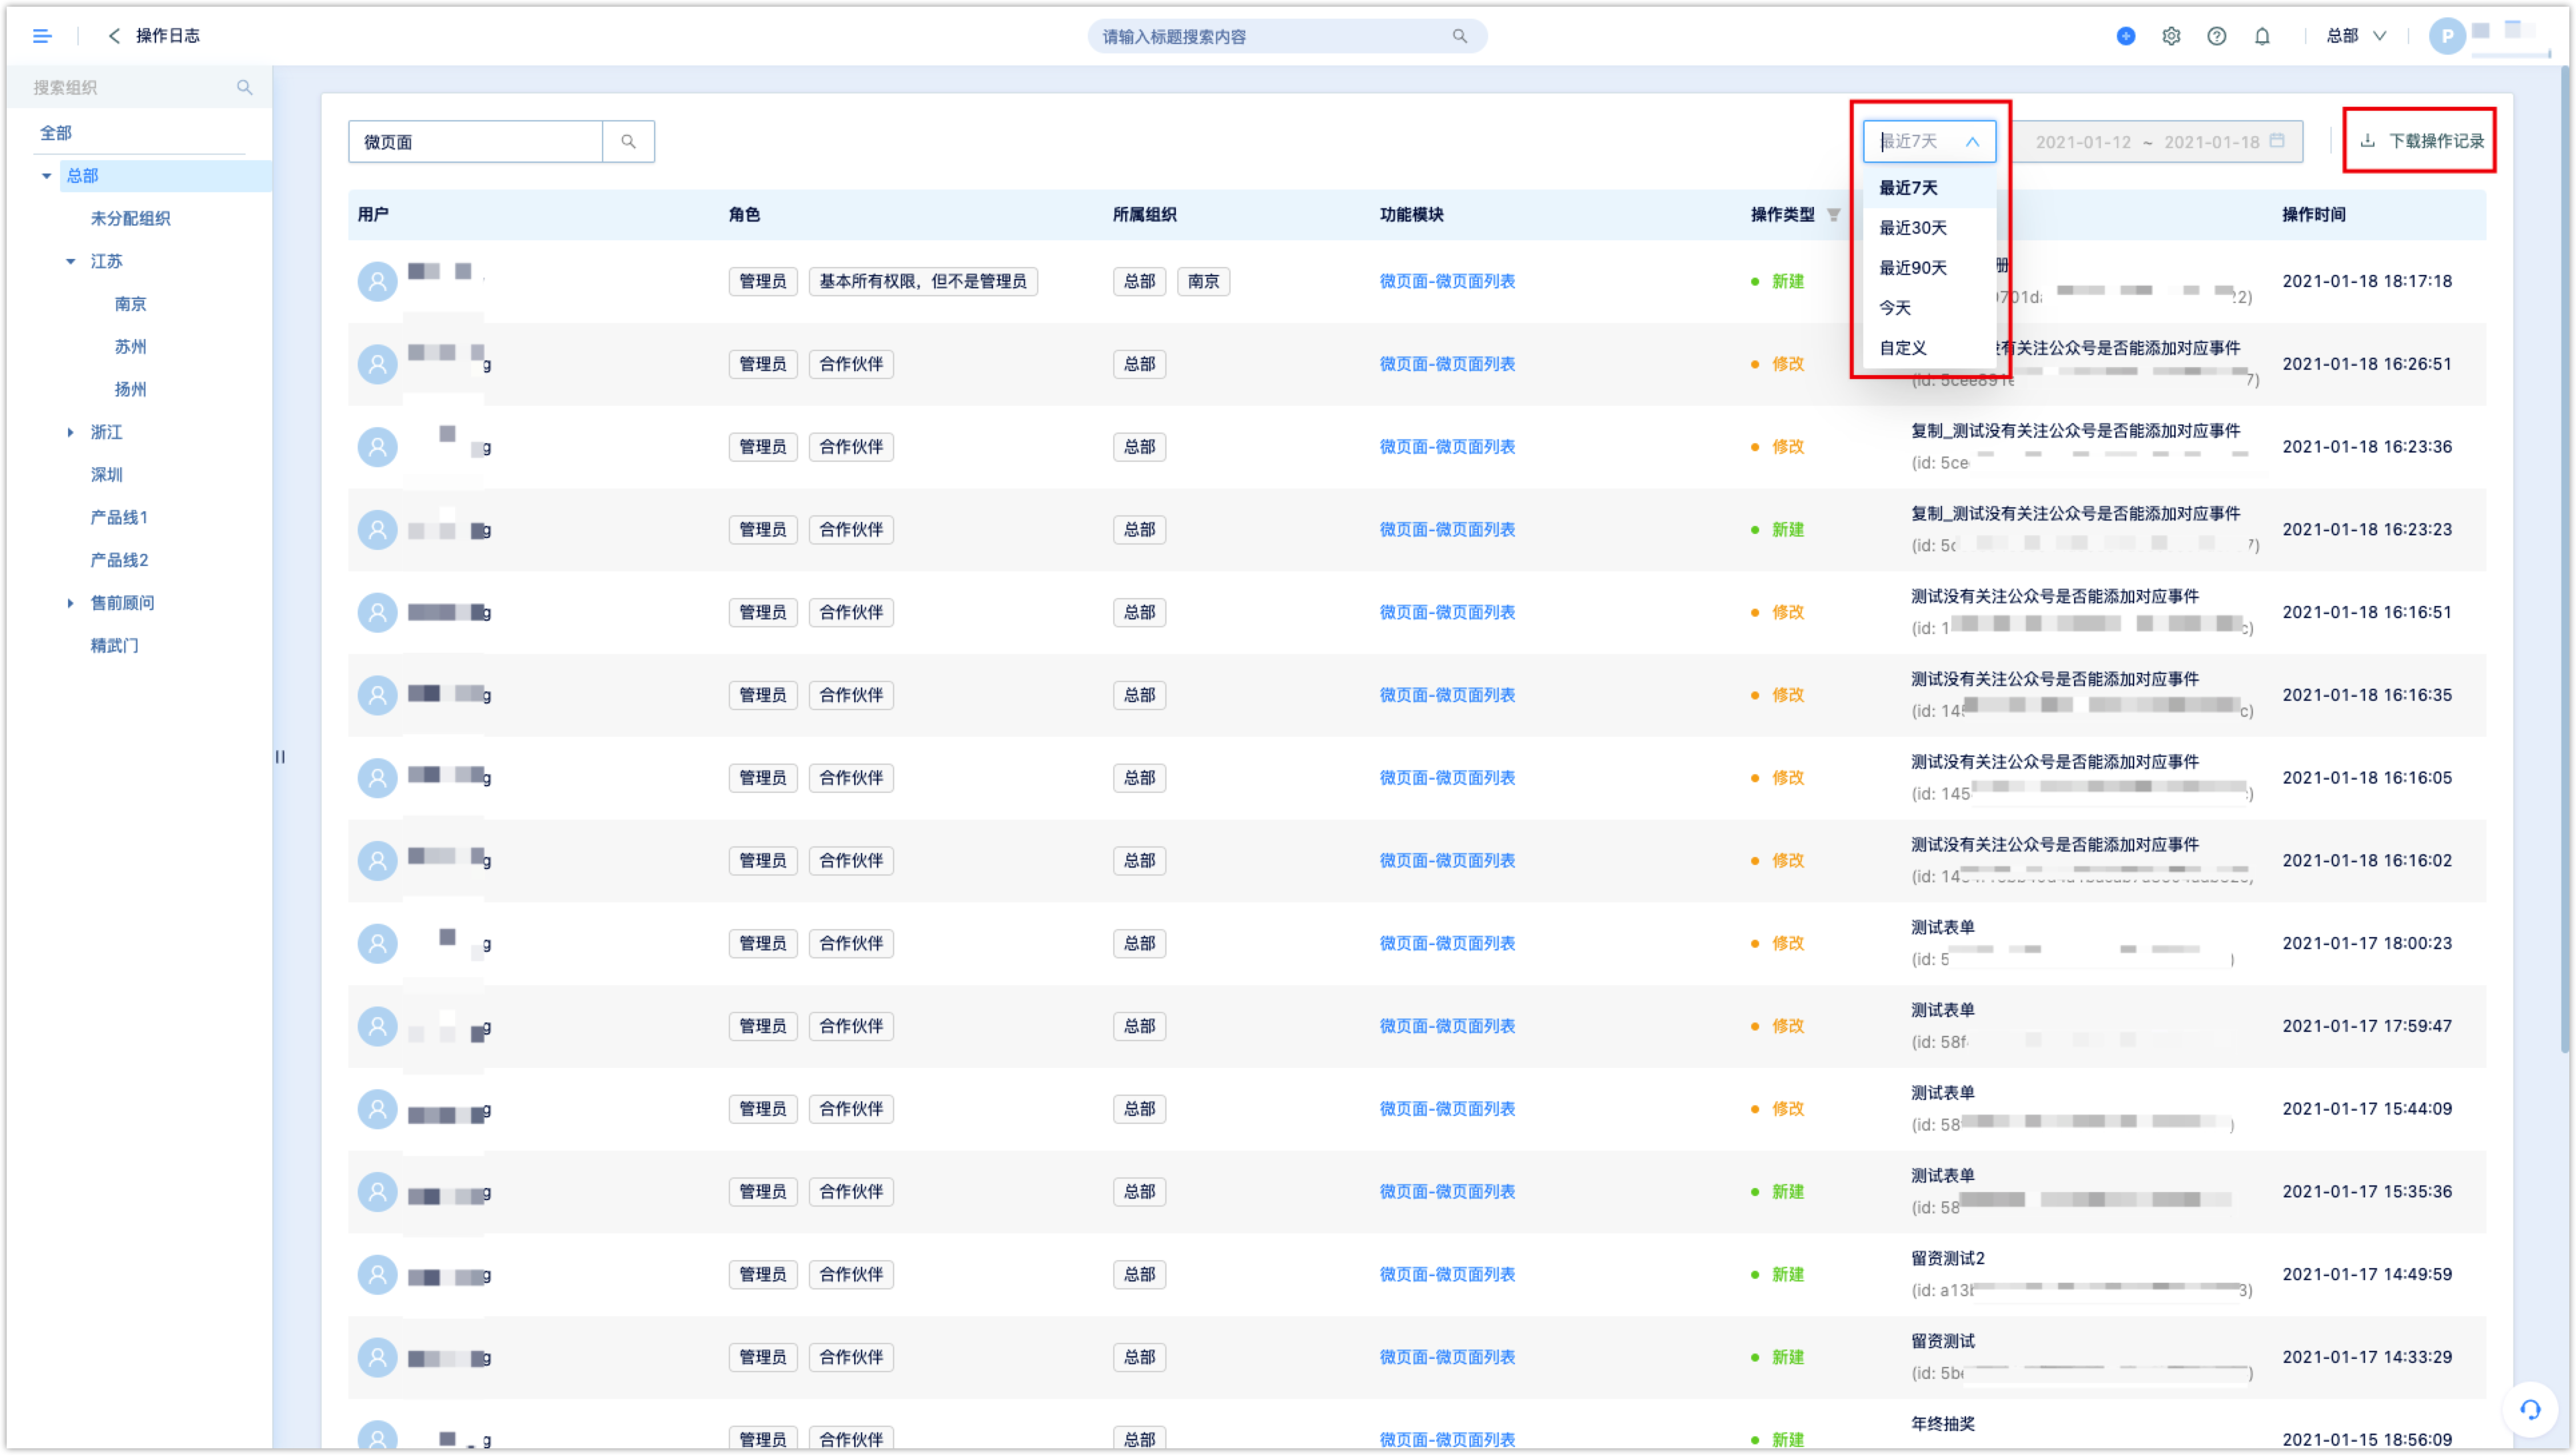Screen dimensions: 2576x1455
Task: Expand the 浙江 tree node
Action: click(70, 433)
